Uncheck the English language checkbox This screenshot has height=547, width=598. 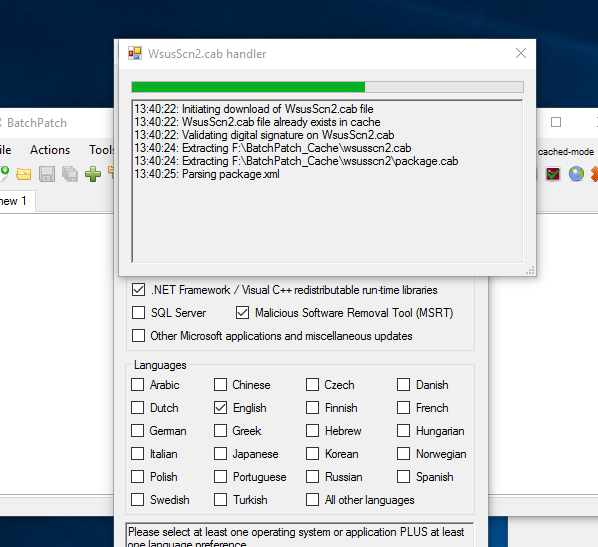point(220,407)
